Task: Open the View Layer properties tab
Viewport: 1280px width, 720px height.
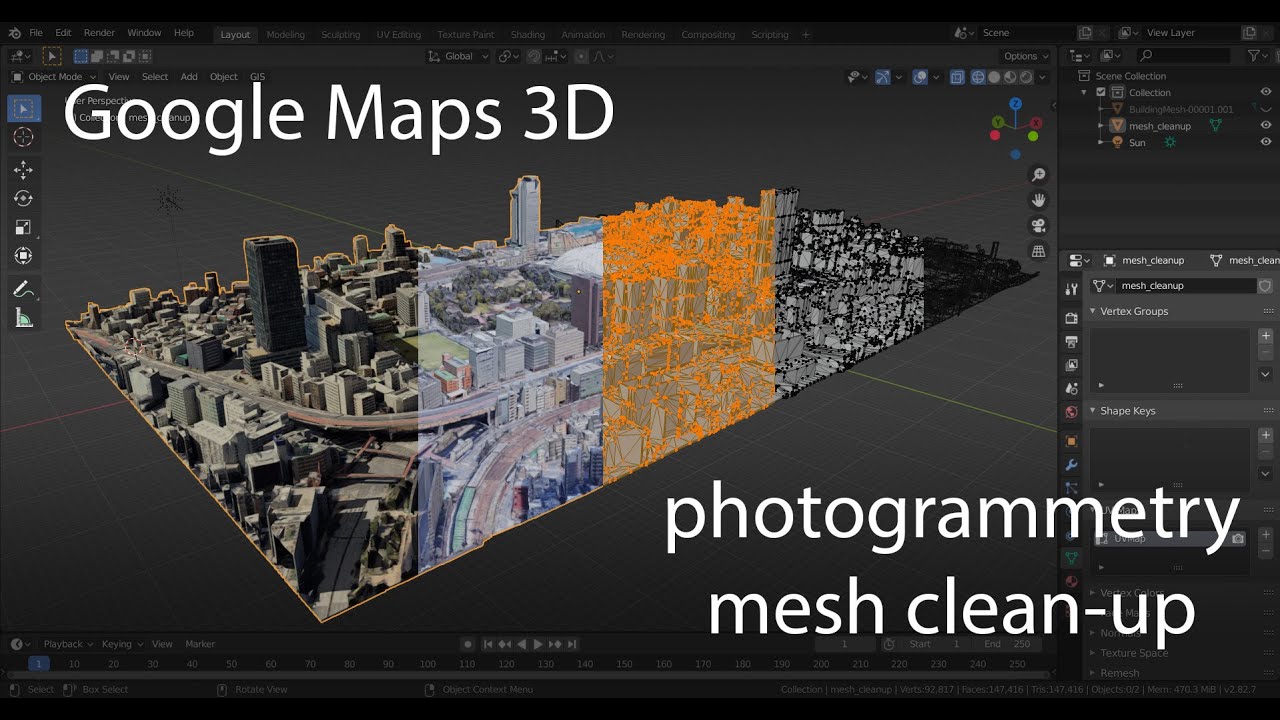Action: tap(1071, 365)
